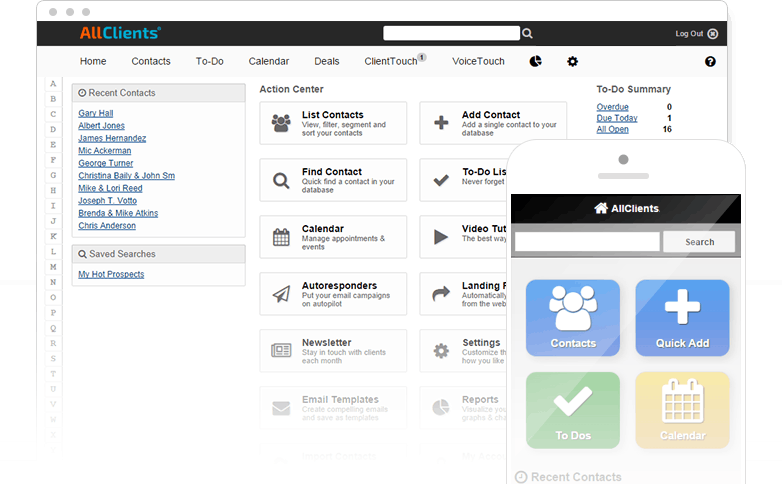The width and height of the screenshot is (782, 484).
Task: Open Gary Hall contact link
Action: (96, 113)
